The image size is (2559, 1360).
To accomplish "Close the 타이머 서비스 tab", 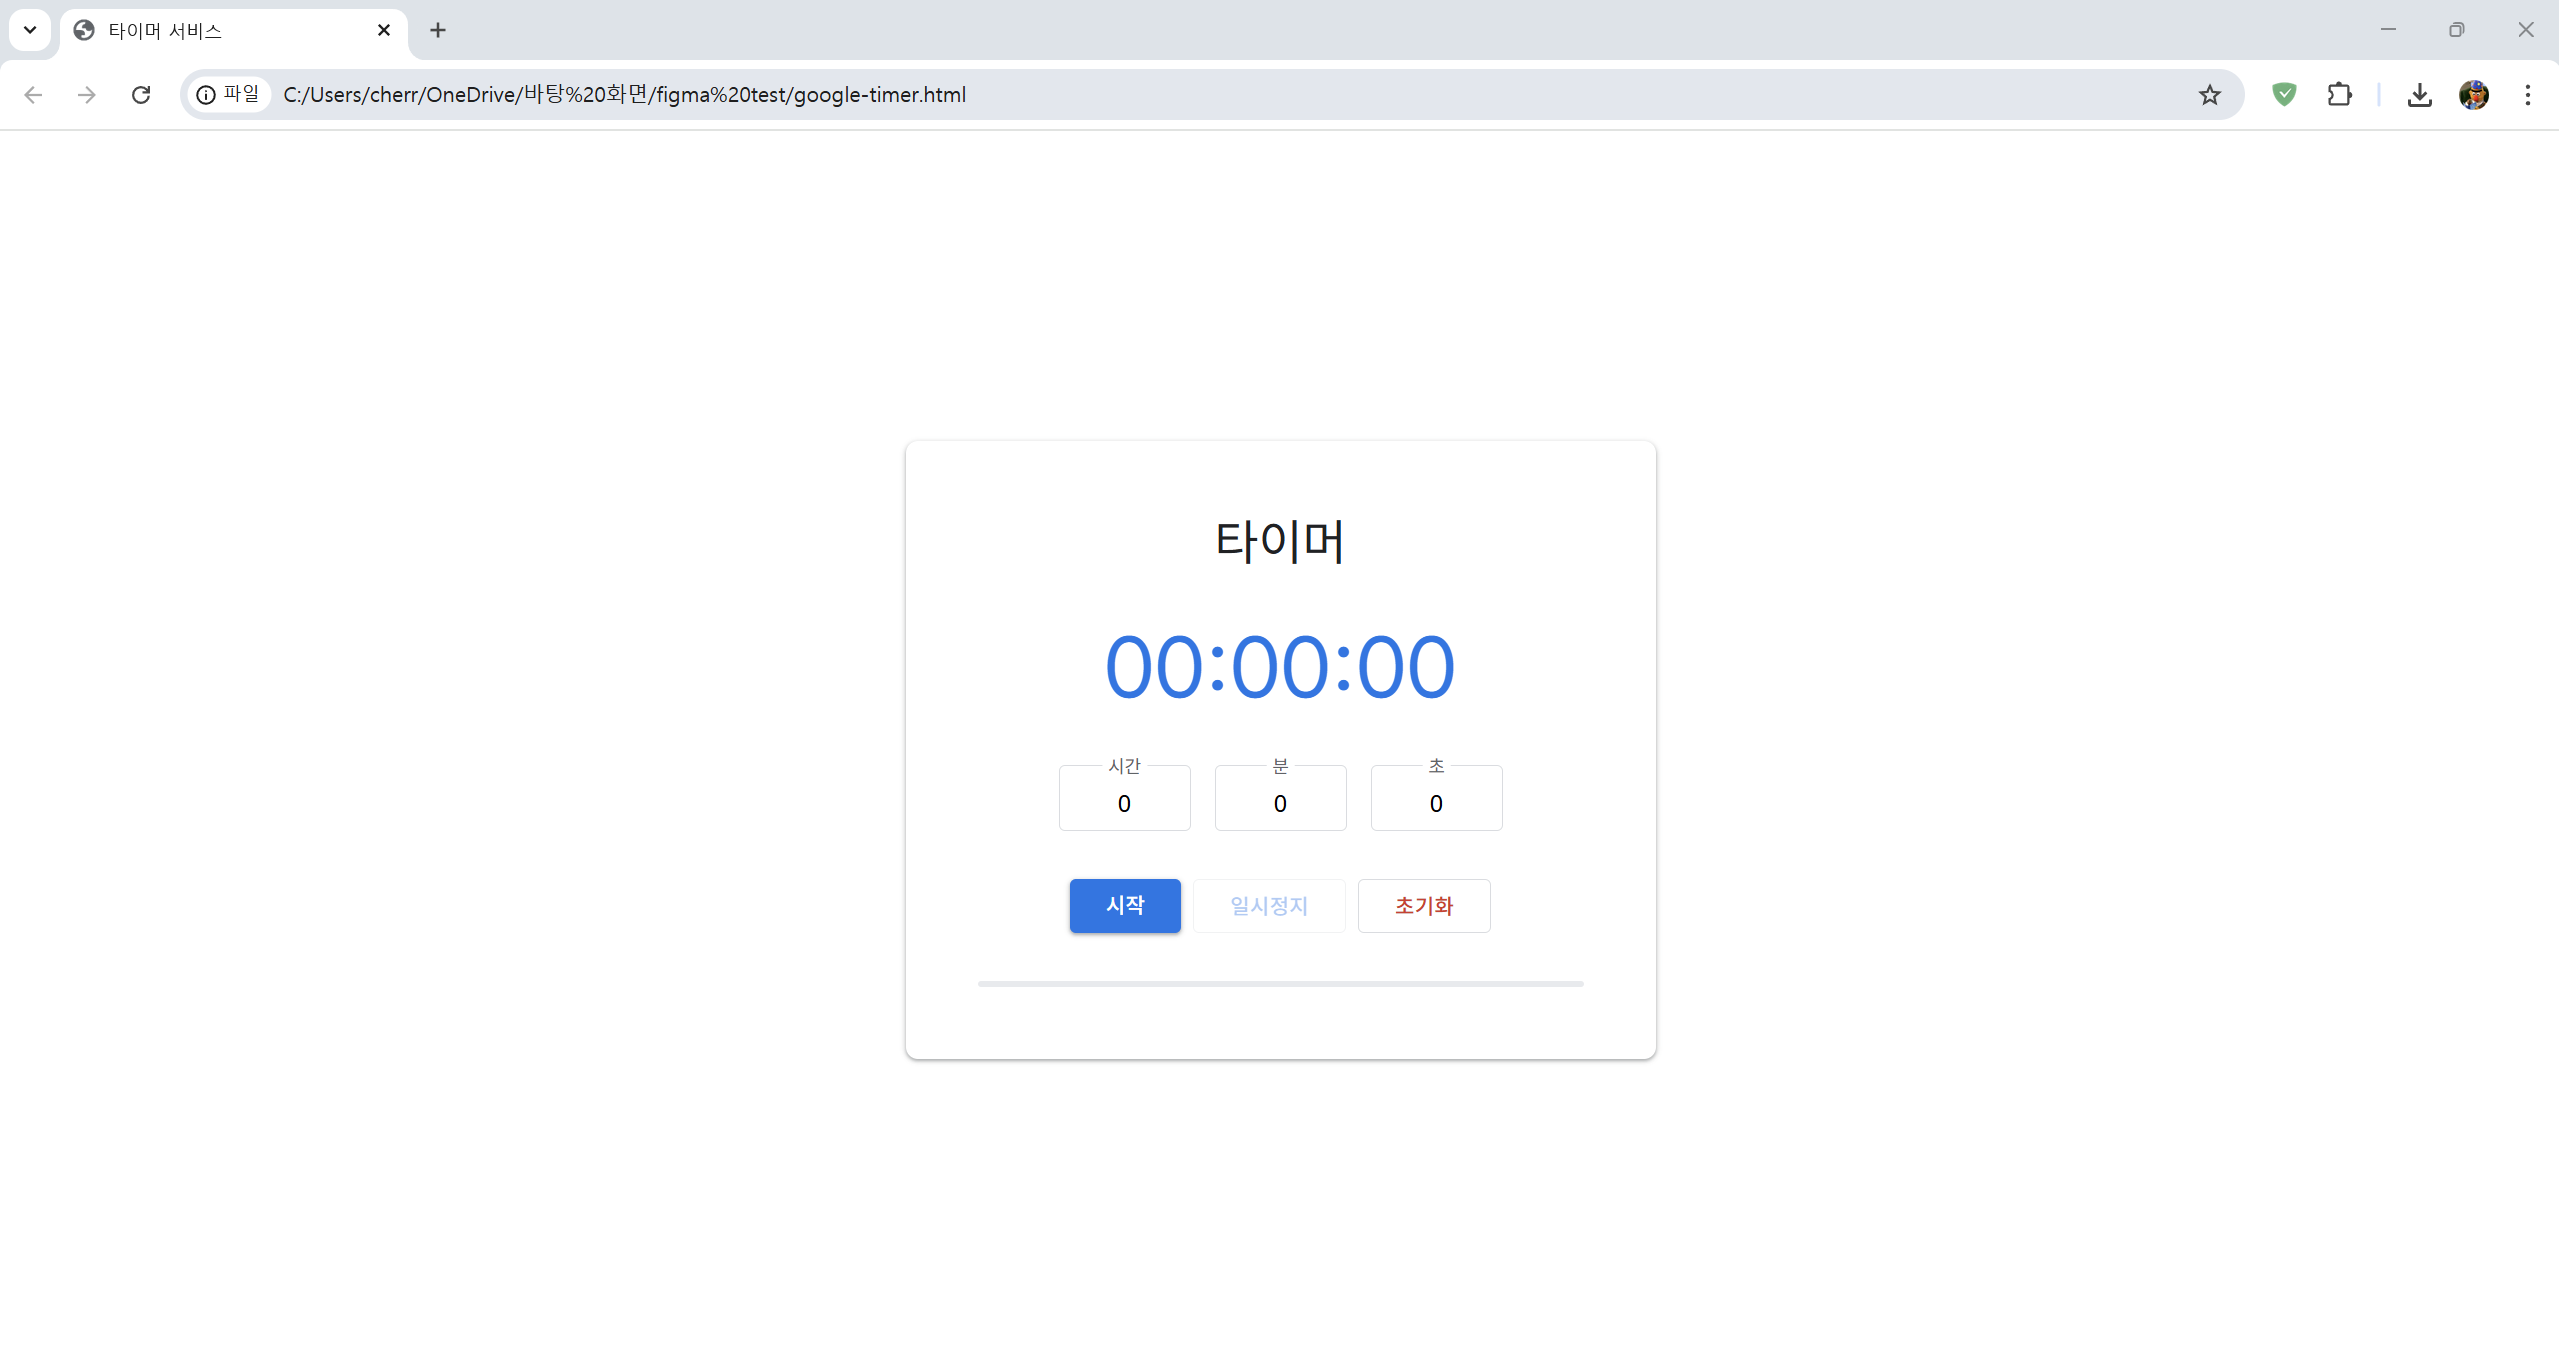I will tap(384, 31).
